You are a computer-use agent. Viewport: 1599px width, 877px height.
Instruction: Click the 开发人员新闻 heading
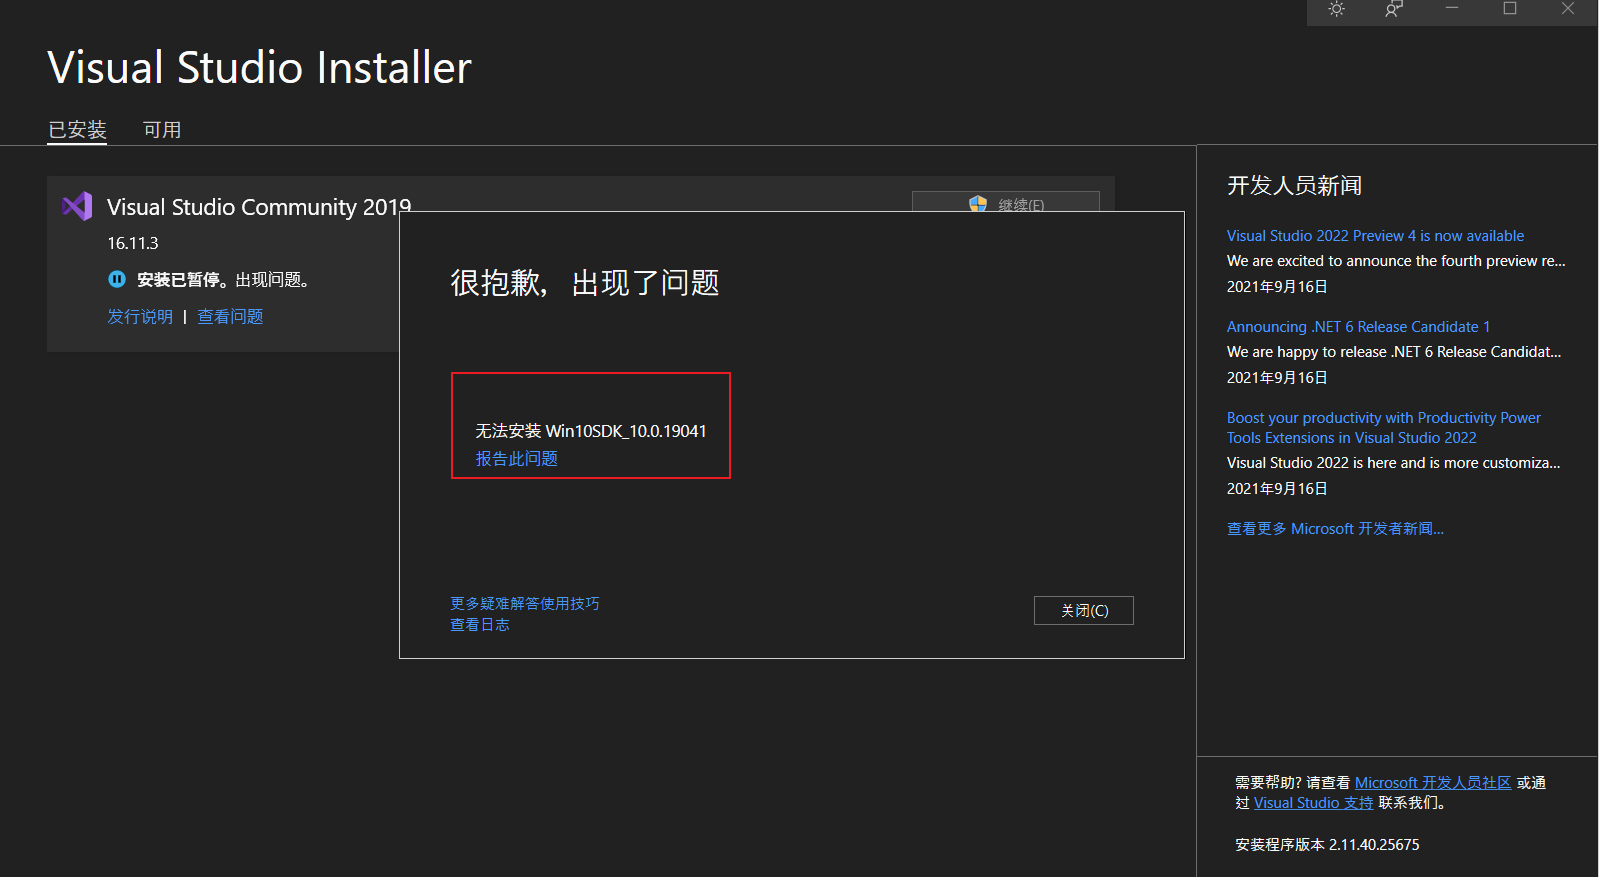[1294, 186]
